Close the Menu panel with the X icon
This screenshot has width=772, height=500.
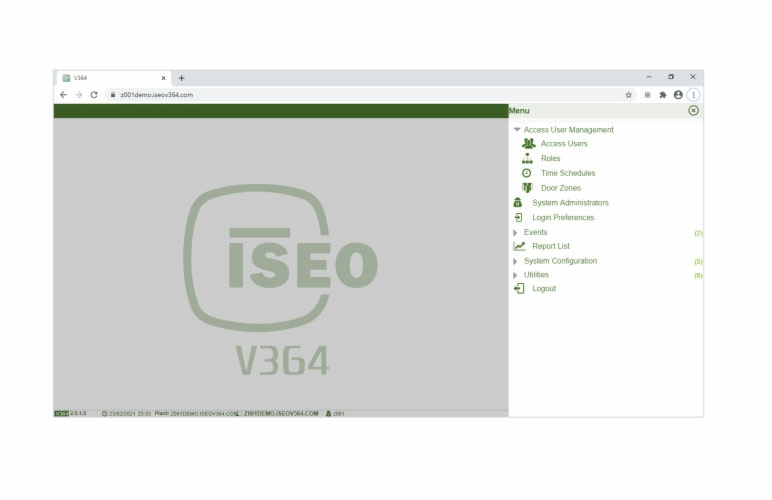[x=693, y=110]
